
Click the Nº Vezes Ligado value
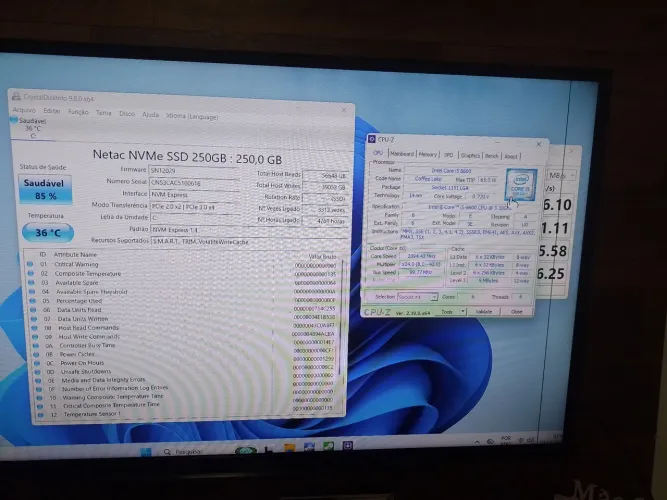(325, 210)
